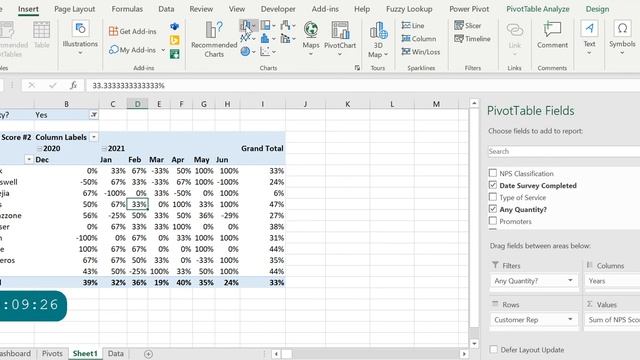Open the Insert ribbon tab
Screen dimensions: 640x360
[x=28, y=9]
